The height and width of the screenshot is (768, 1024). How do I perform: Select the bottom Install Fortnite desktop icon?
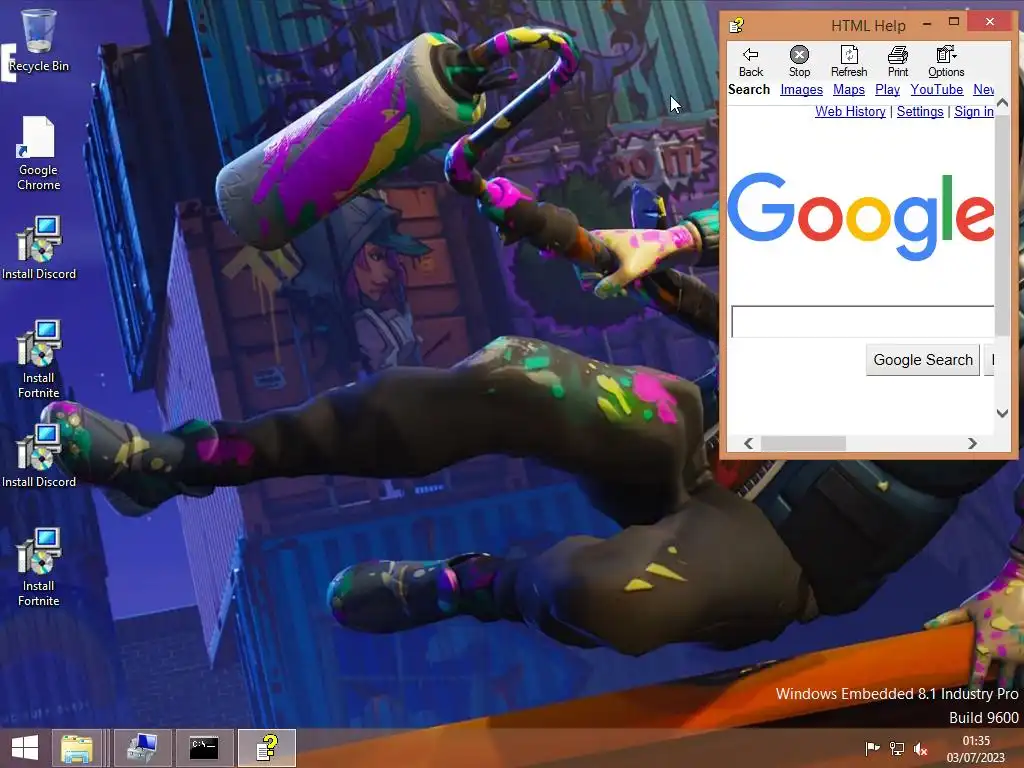(39, 567)
